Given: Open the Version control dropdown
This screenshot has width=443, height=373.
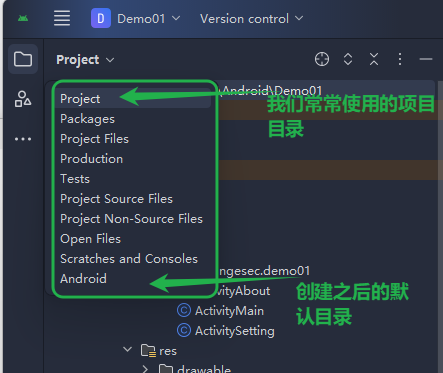Looking at the screenshot, I should click(252, 18).
